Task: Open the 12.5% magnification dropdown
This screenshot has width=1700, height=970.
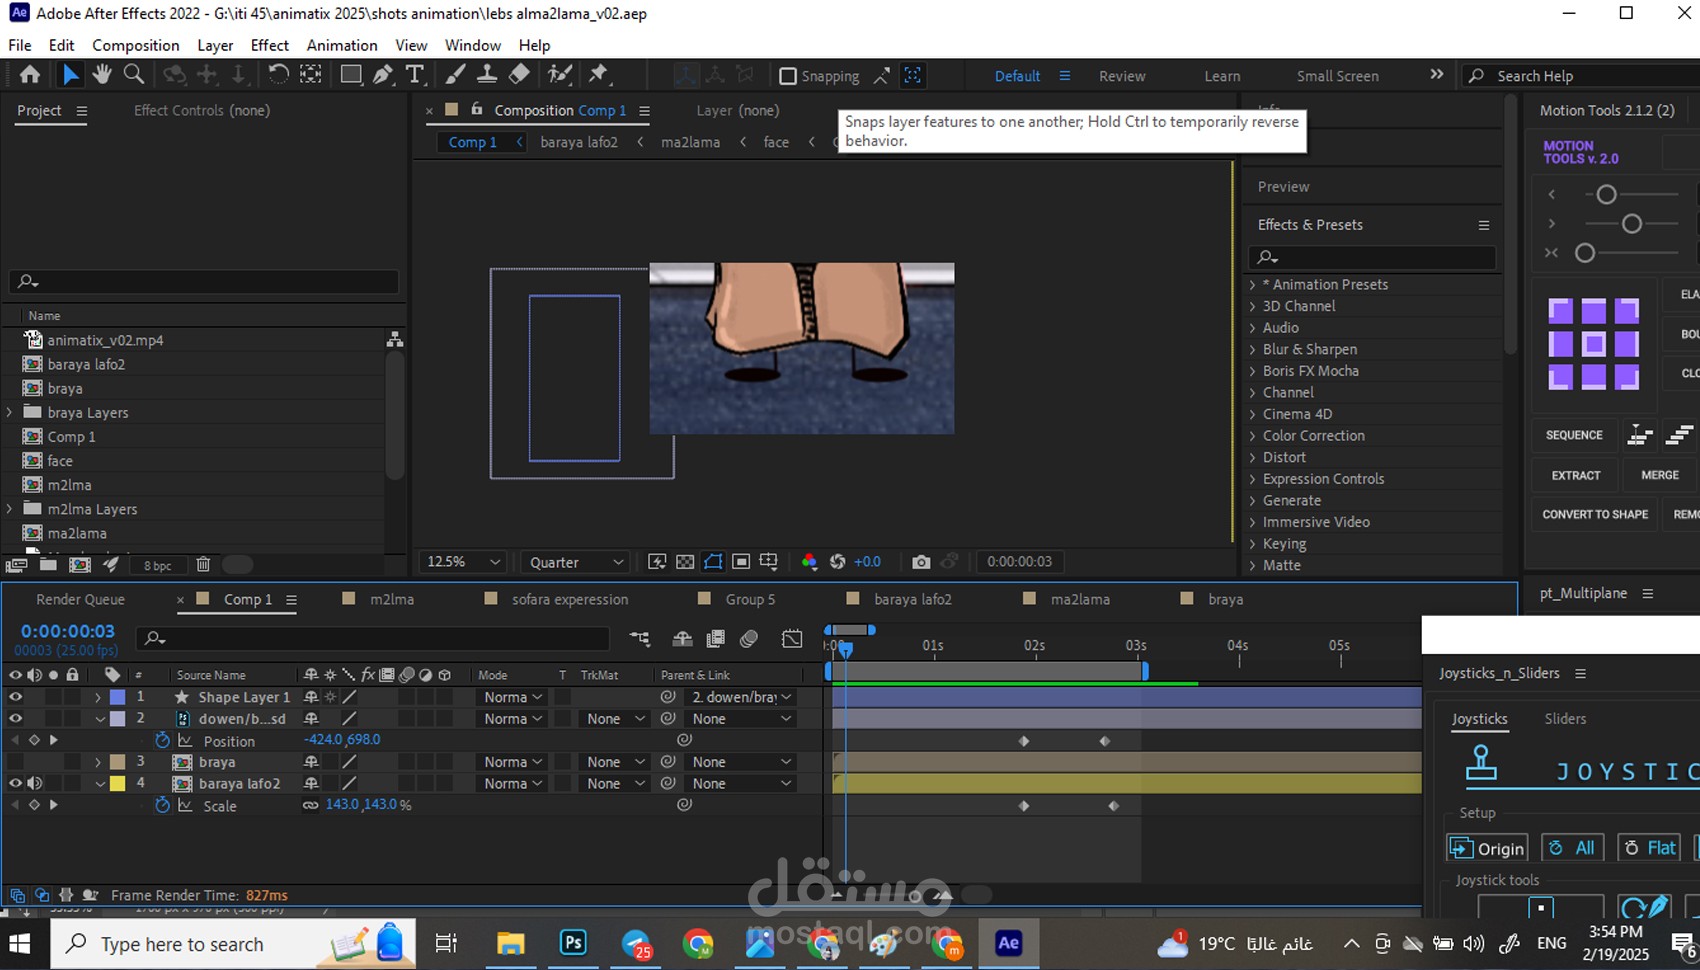Action: coord(463,562)
